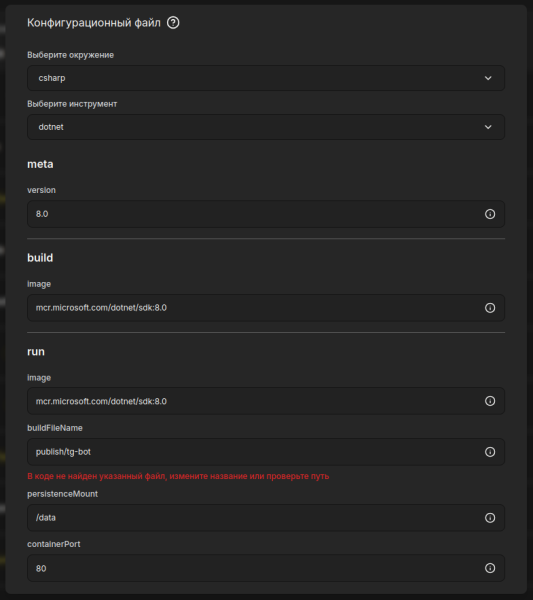Expand the chevron arrow on the csharp selector
Viewport: 533px width, 600px height.
488,78
